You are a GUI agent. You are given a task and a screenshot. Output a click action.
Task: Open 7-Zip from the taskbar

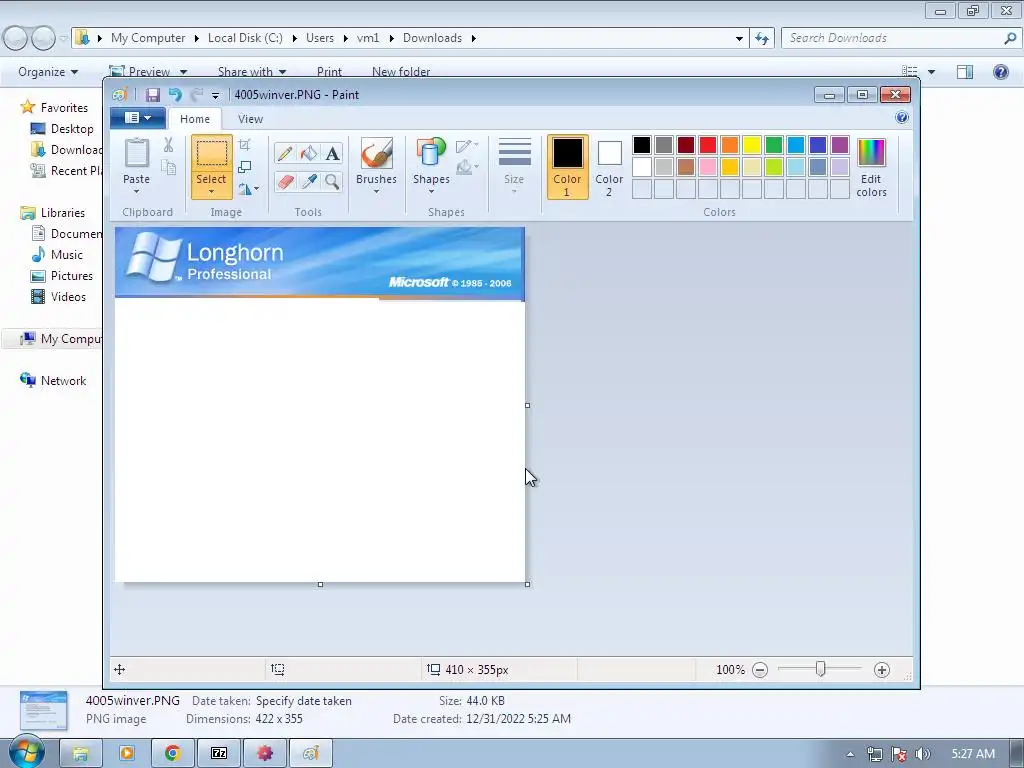(219, 753)
